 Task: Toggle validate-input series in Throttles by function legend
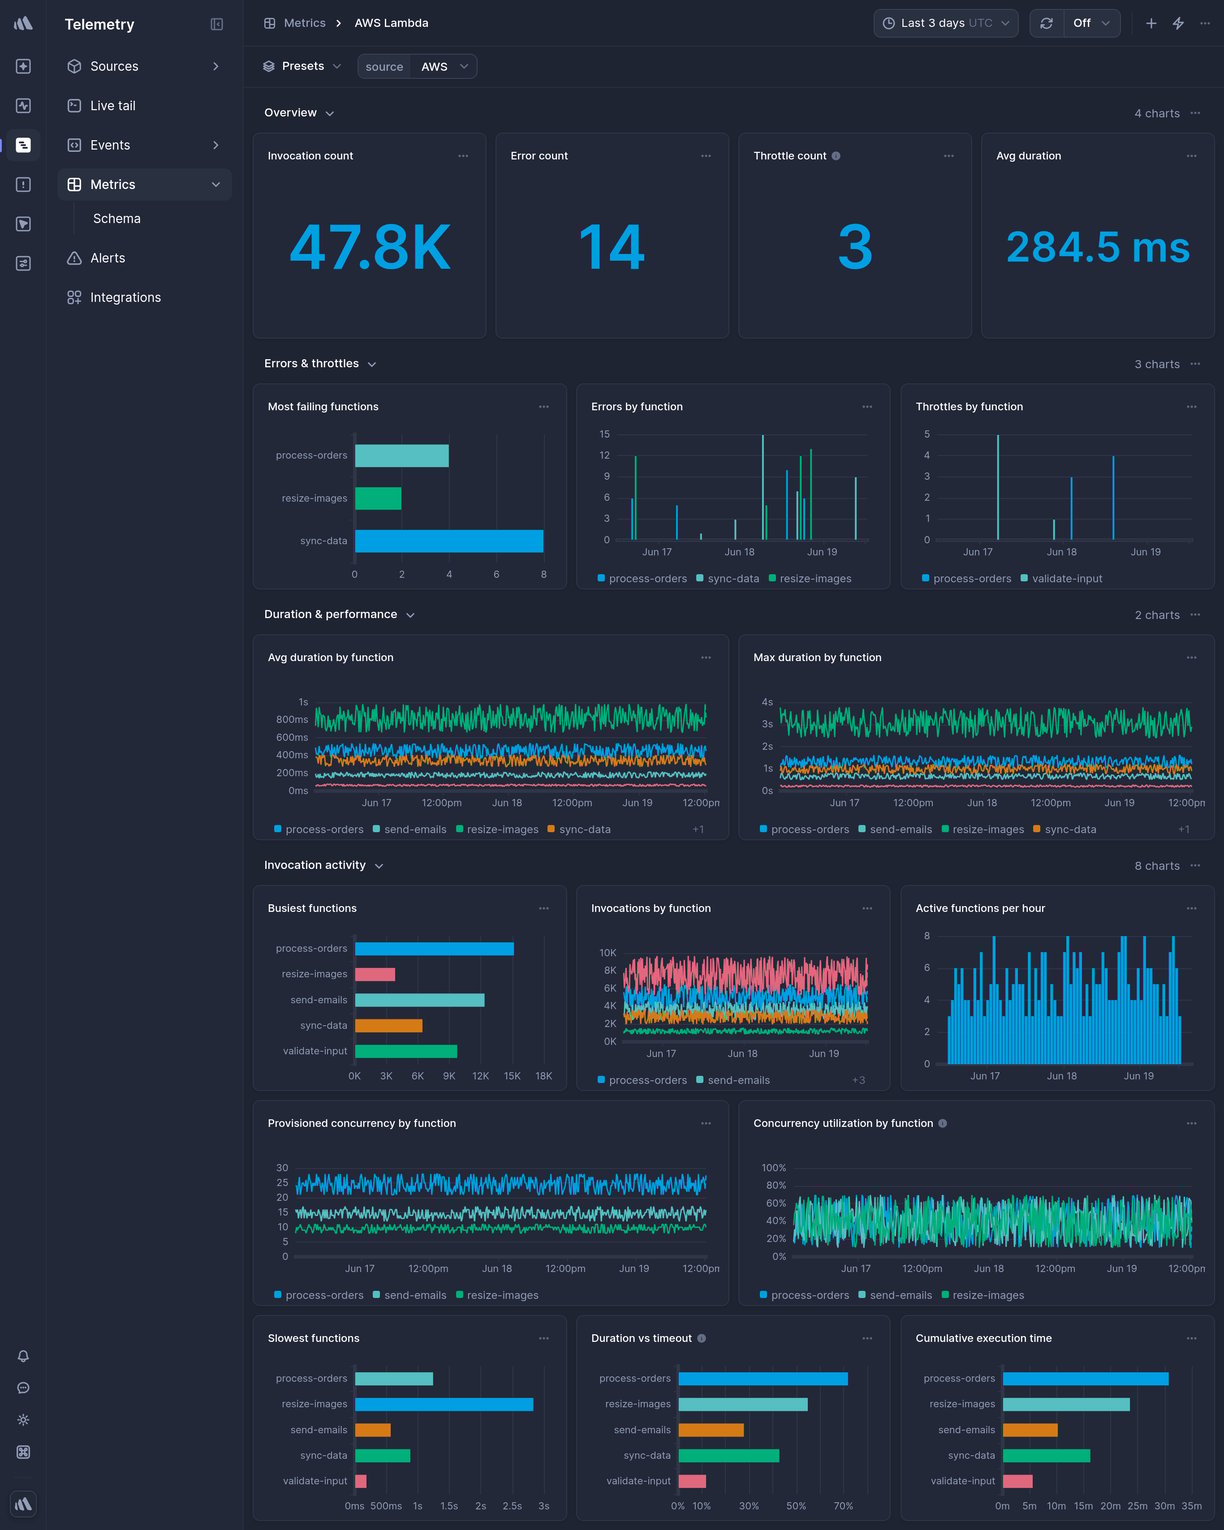click(1061, 578)
